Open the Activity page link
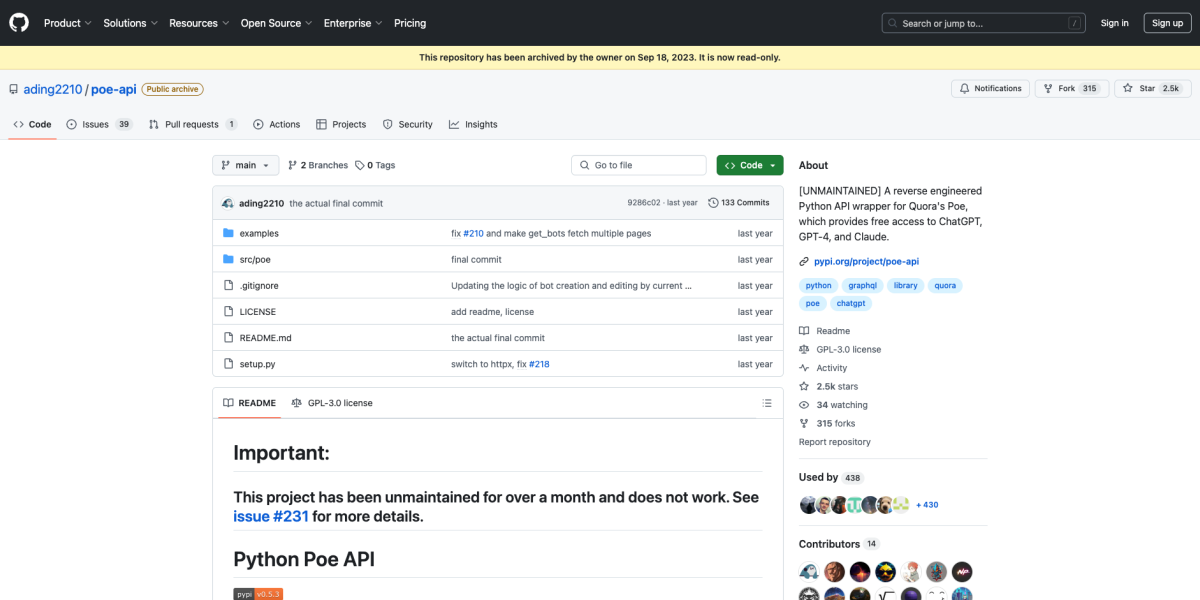The width and height of the screenshot is (1200, 600). pyautogui.click(x=831, y=368)
